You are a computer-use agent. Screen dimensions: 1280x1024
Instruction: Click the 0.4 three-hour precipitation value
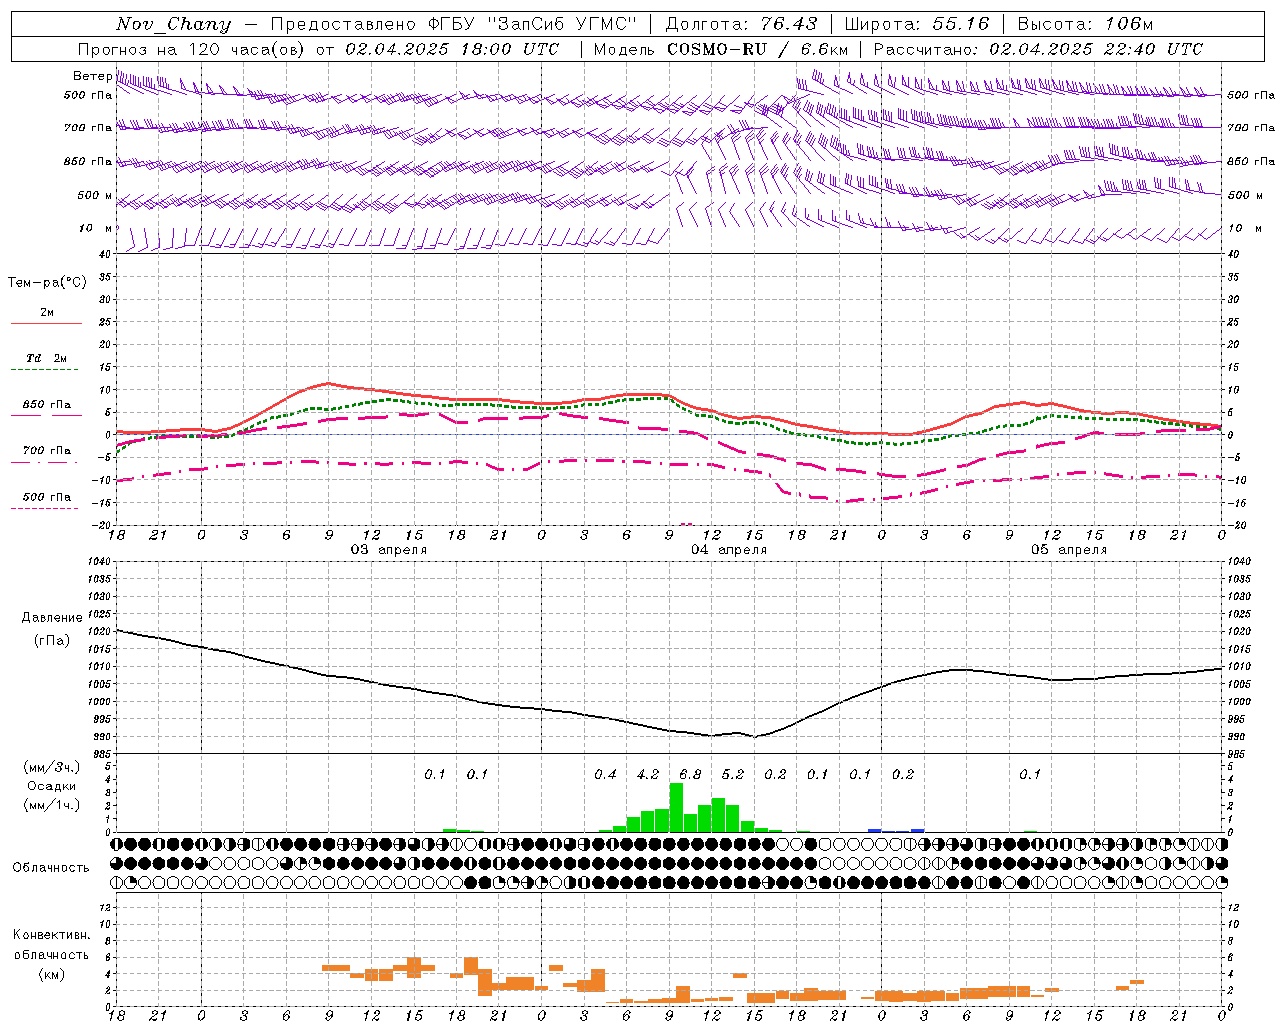click(605, 774)
